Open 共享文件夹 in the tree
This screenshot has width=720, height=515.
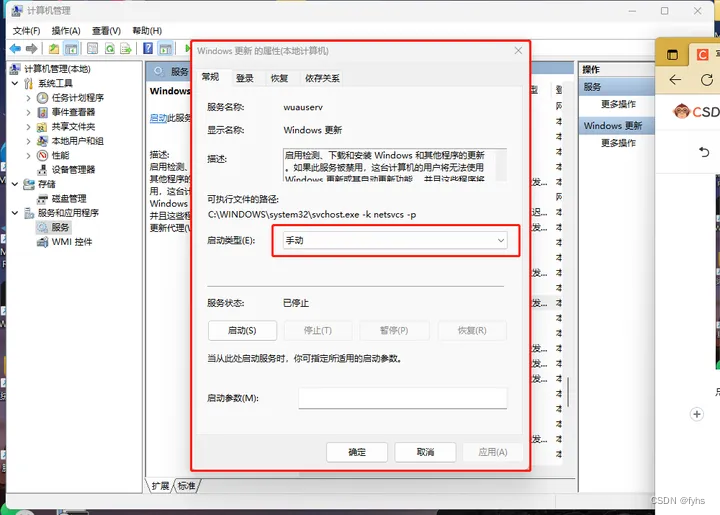point(73,126)
